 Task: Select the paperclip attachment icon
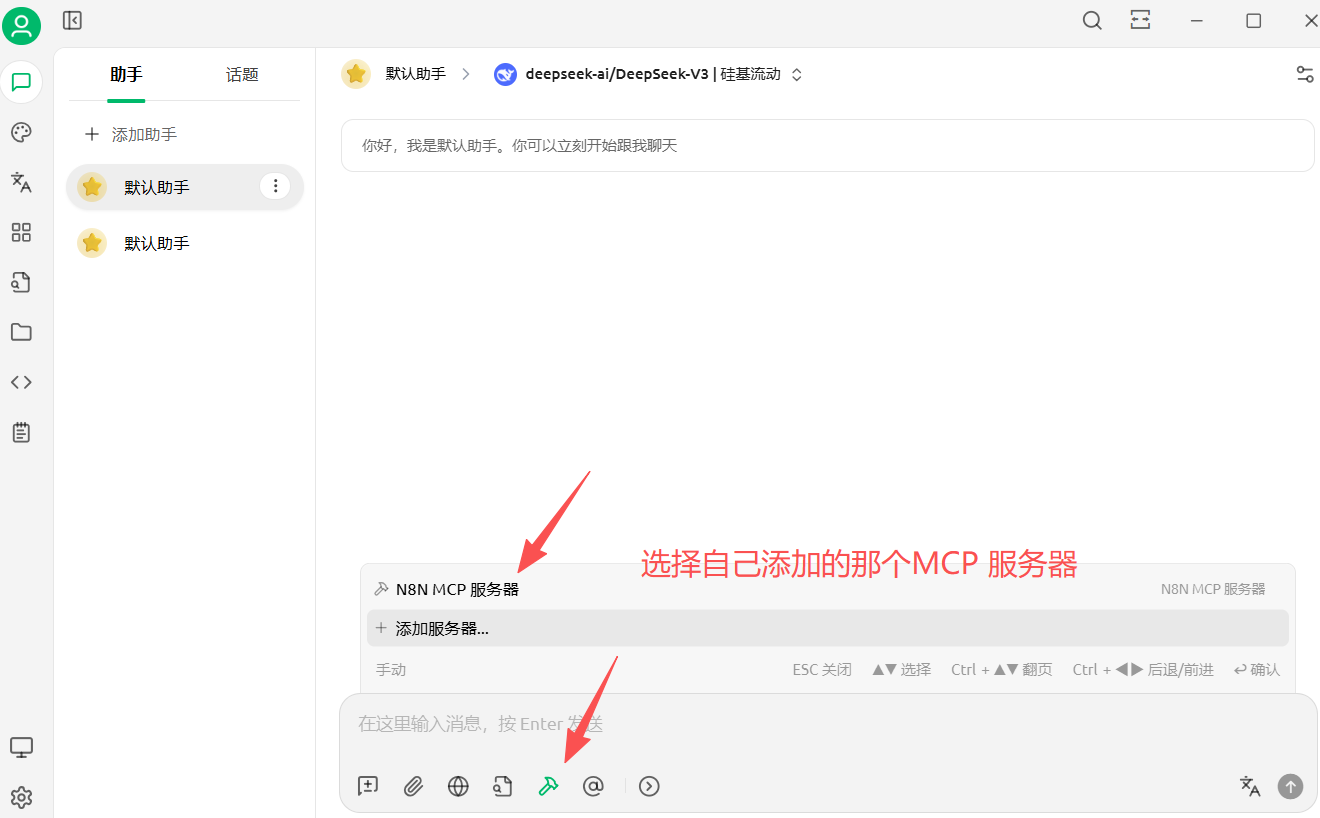413,786
